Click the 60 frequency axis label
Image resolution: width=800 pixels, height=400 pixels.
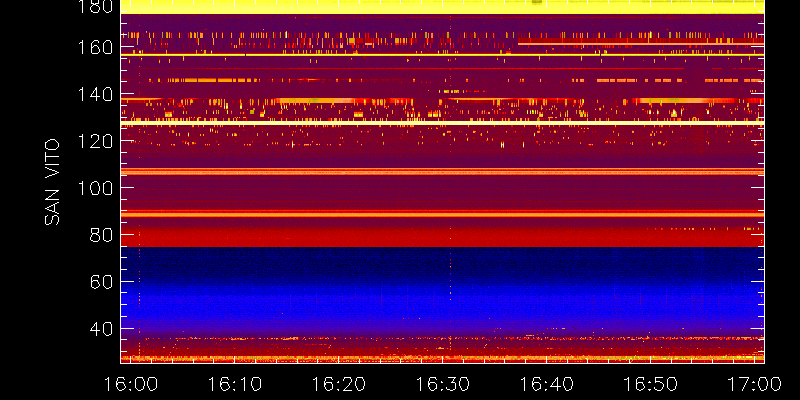[101, 282]
